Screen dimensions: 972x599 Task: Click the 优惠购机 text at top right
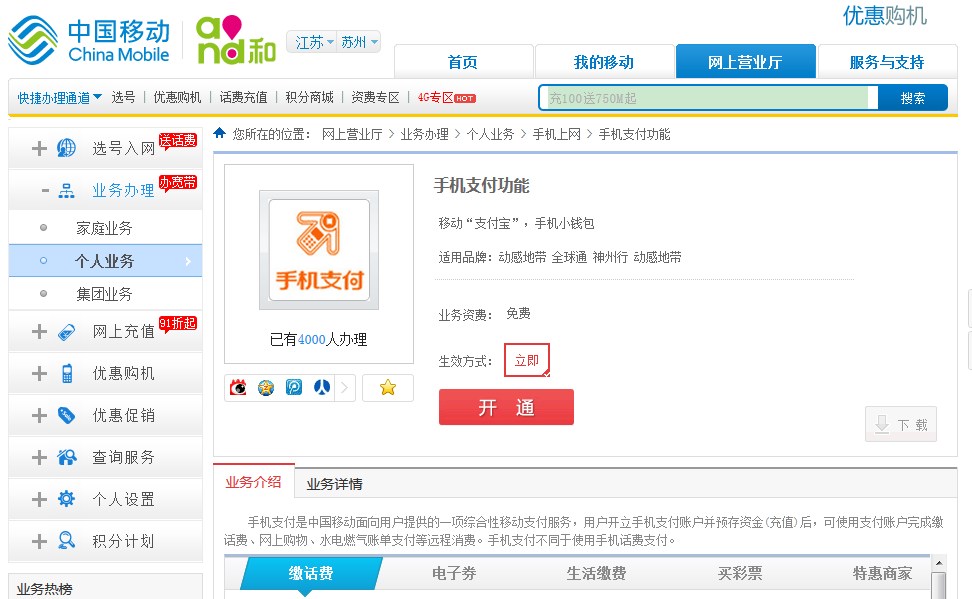pos(885,16)
